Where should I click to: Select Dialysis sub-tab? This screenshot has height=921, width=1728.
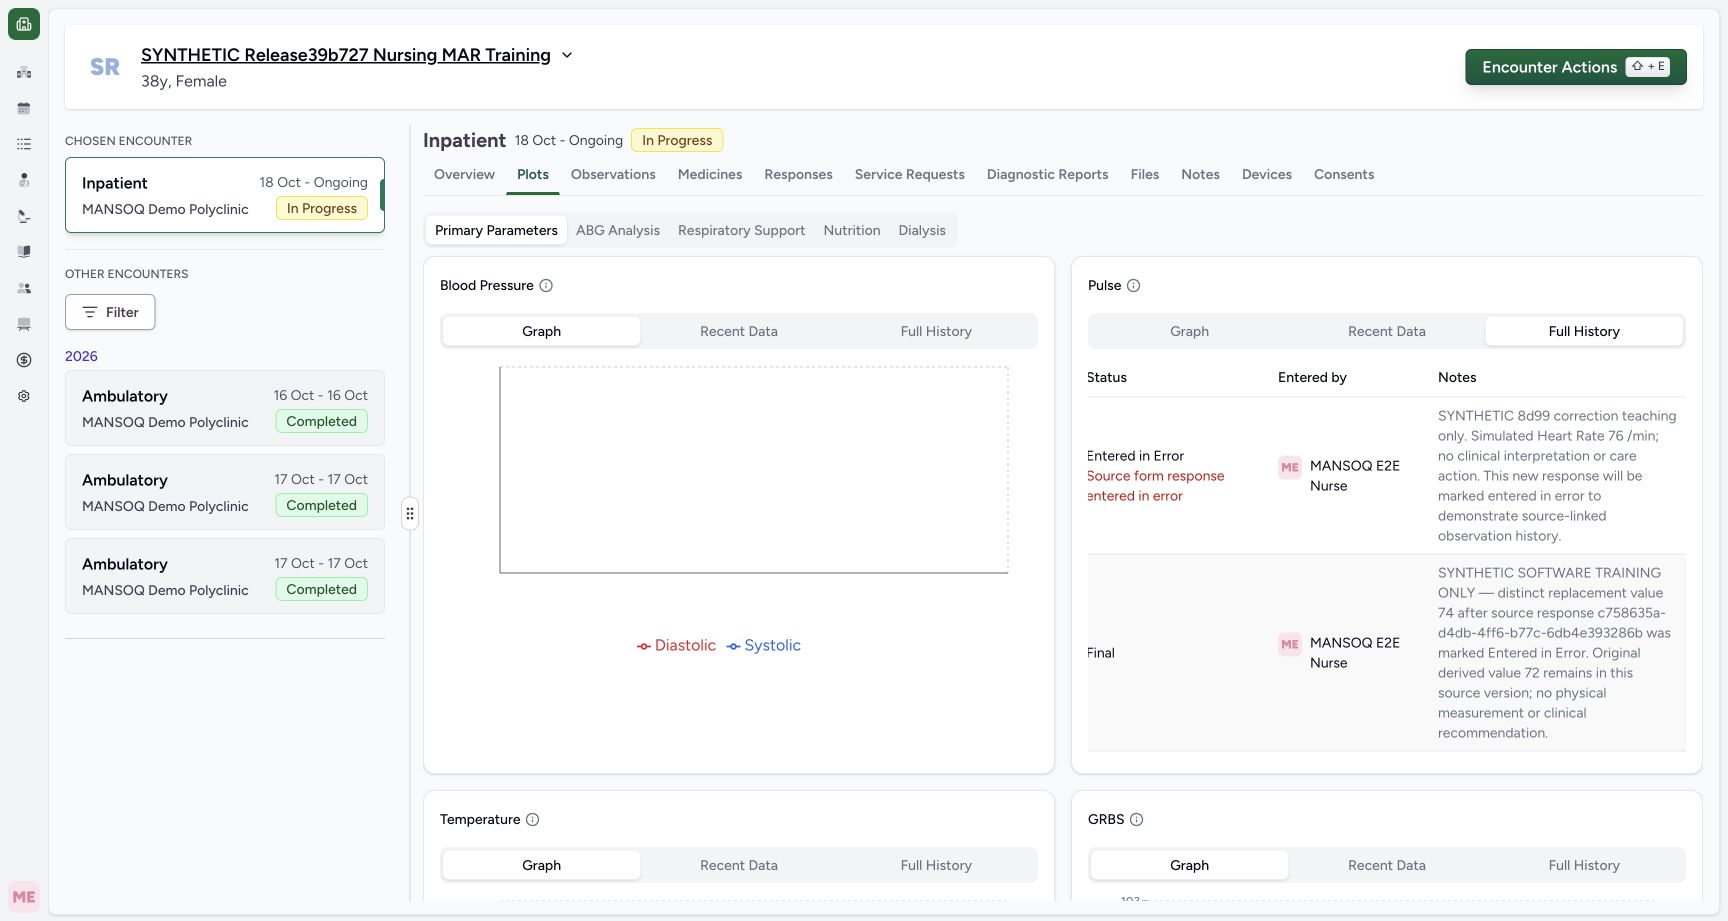(x=922, y=230)
